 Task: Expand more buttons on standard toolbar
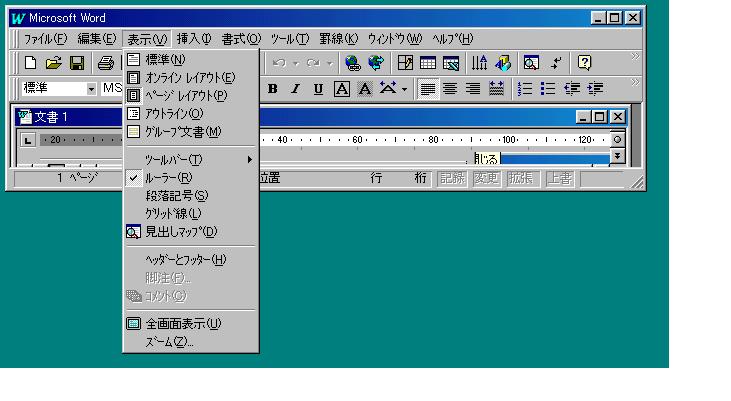pos(635,56)
